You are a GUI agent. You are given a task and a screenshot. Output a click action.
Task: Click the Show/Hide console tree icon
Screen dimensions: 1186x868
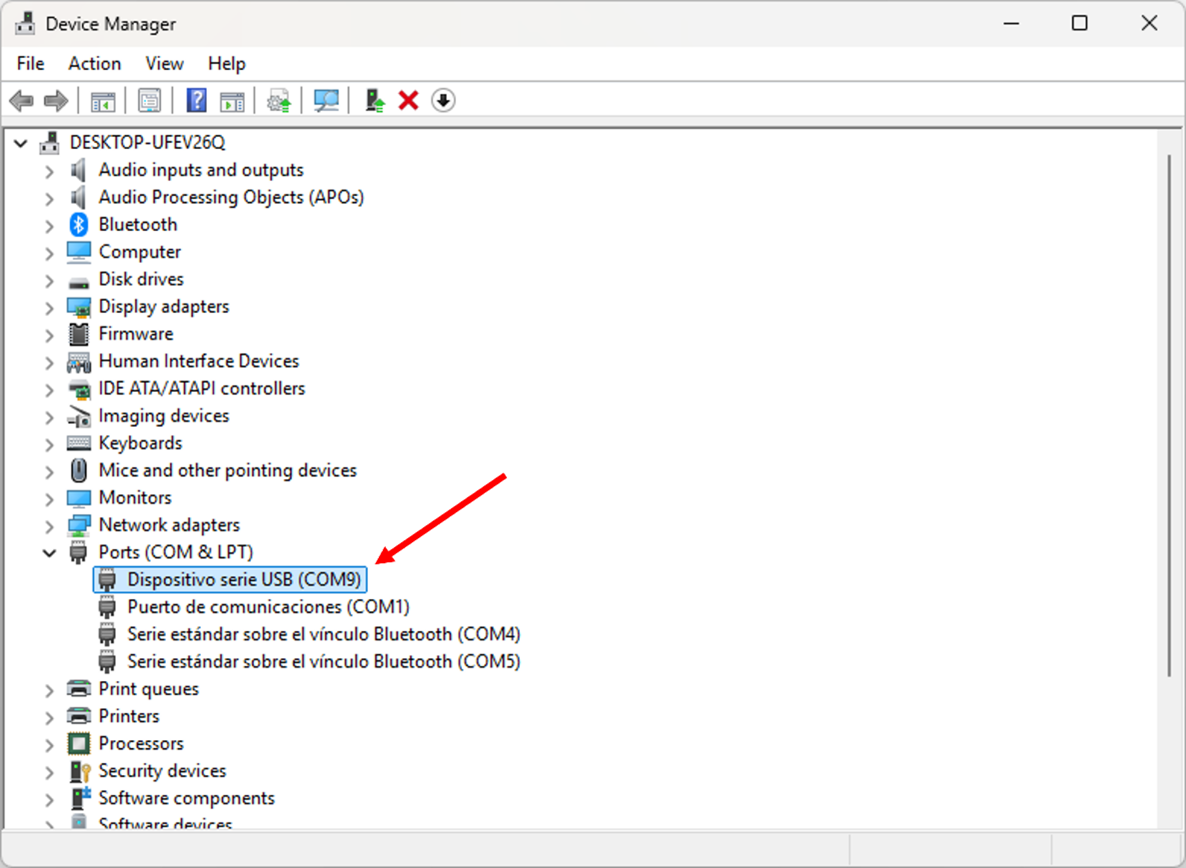(x=103, y=101)
